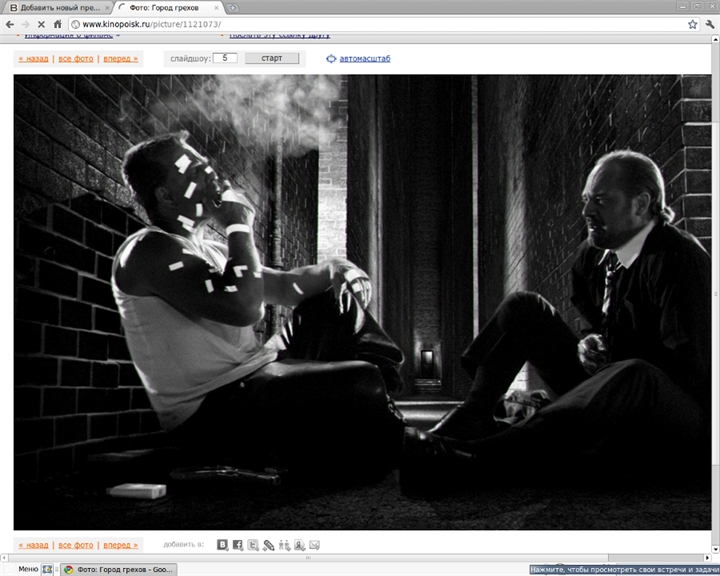Open Chrome's wrench settings menu
This screenshot has height=576, width=720.
710,24
